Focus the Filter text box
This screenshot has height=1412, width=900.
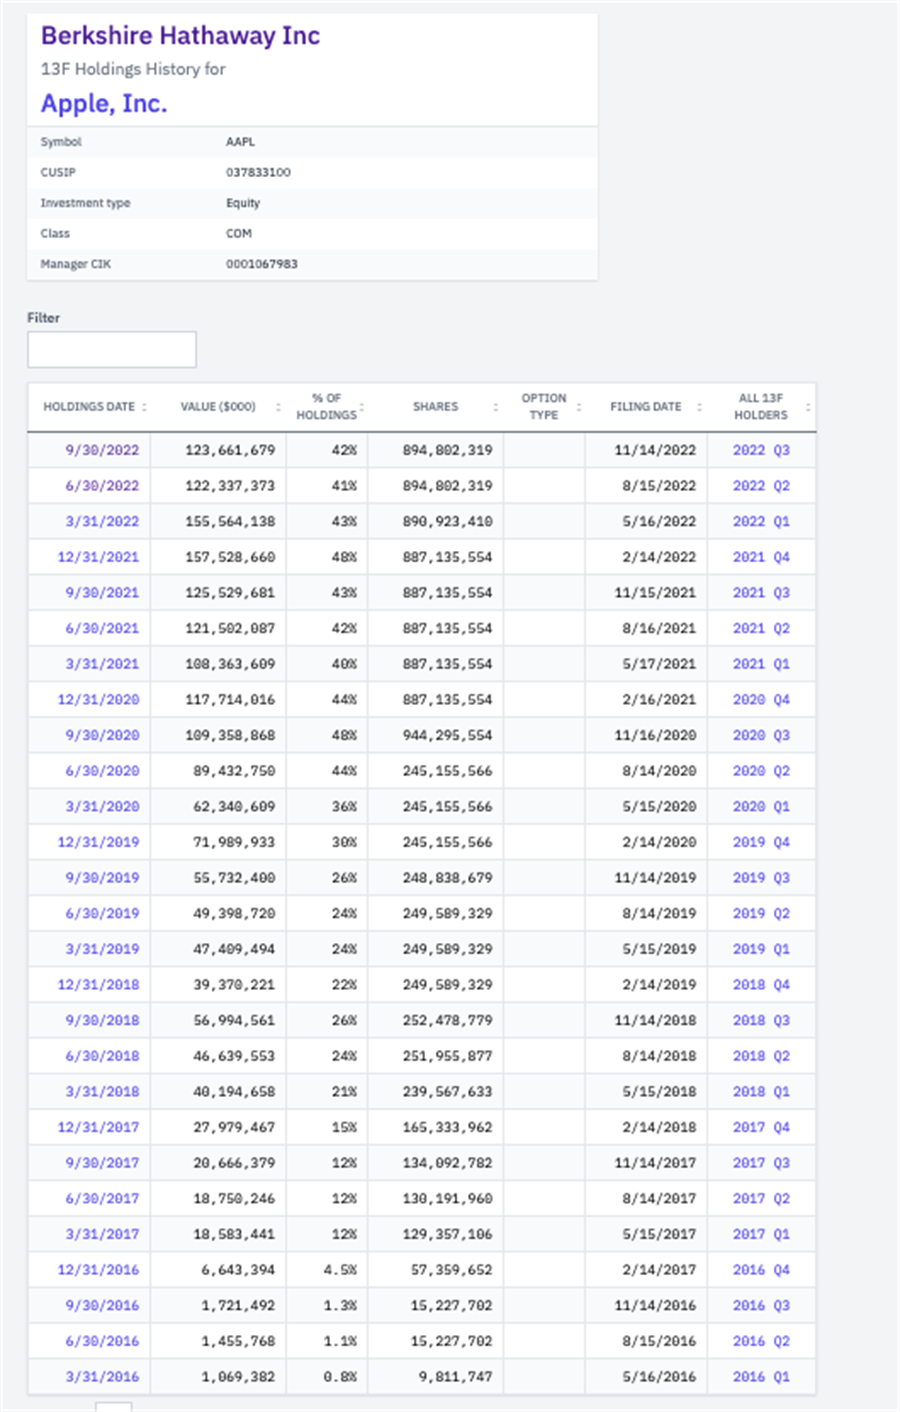coord(112,350)
